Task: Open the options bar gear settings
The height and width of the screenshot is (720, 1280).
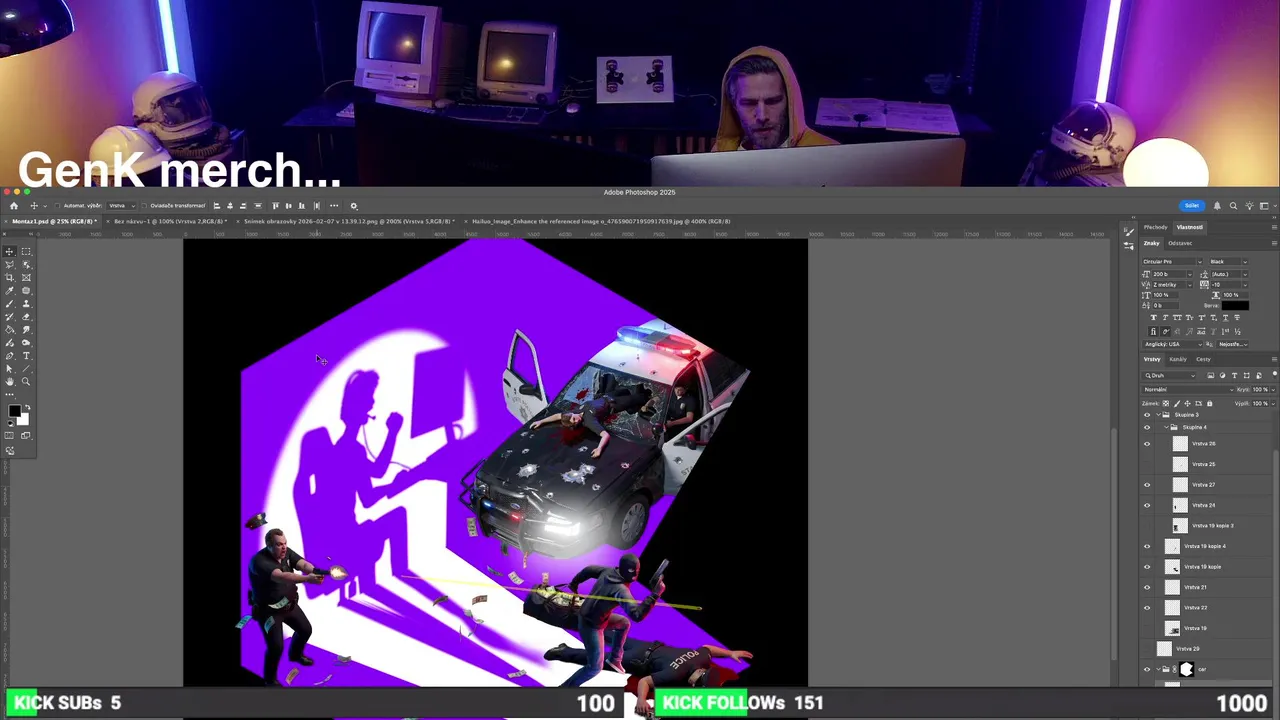Action: click(353, 205)
